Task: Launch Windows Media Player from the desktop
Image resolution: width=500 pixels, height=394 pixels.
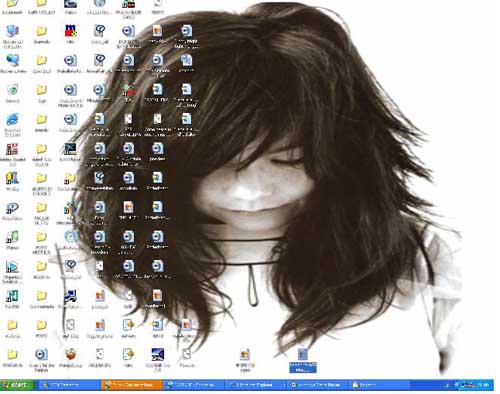Action: (12, 267)
